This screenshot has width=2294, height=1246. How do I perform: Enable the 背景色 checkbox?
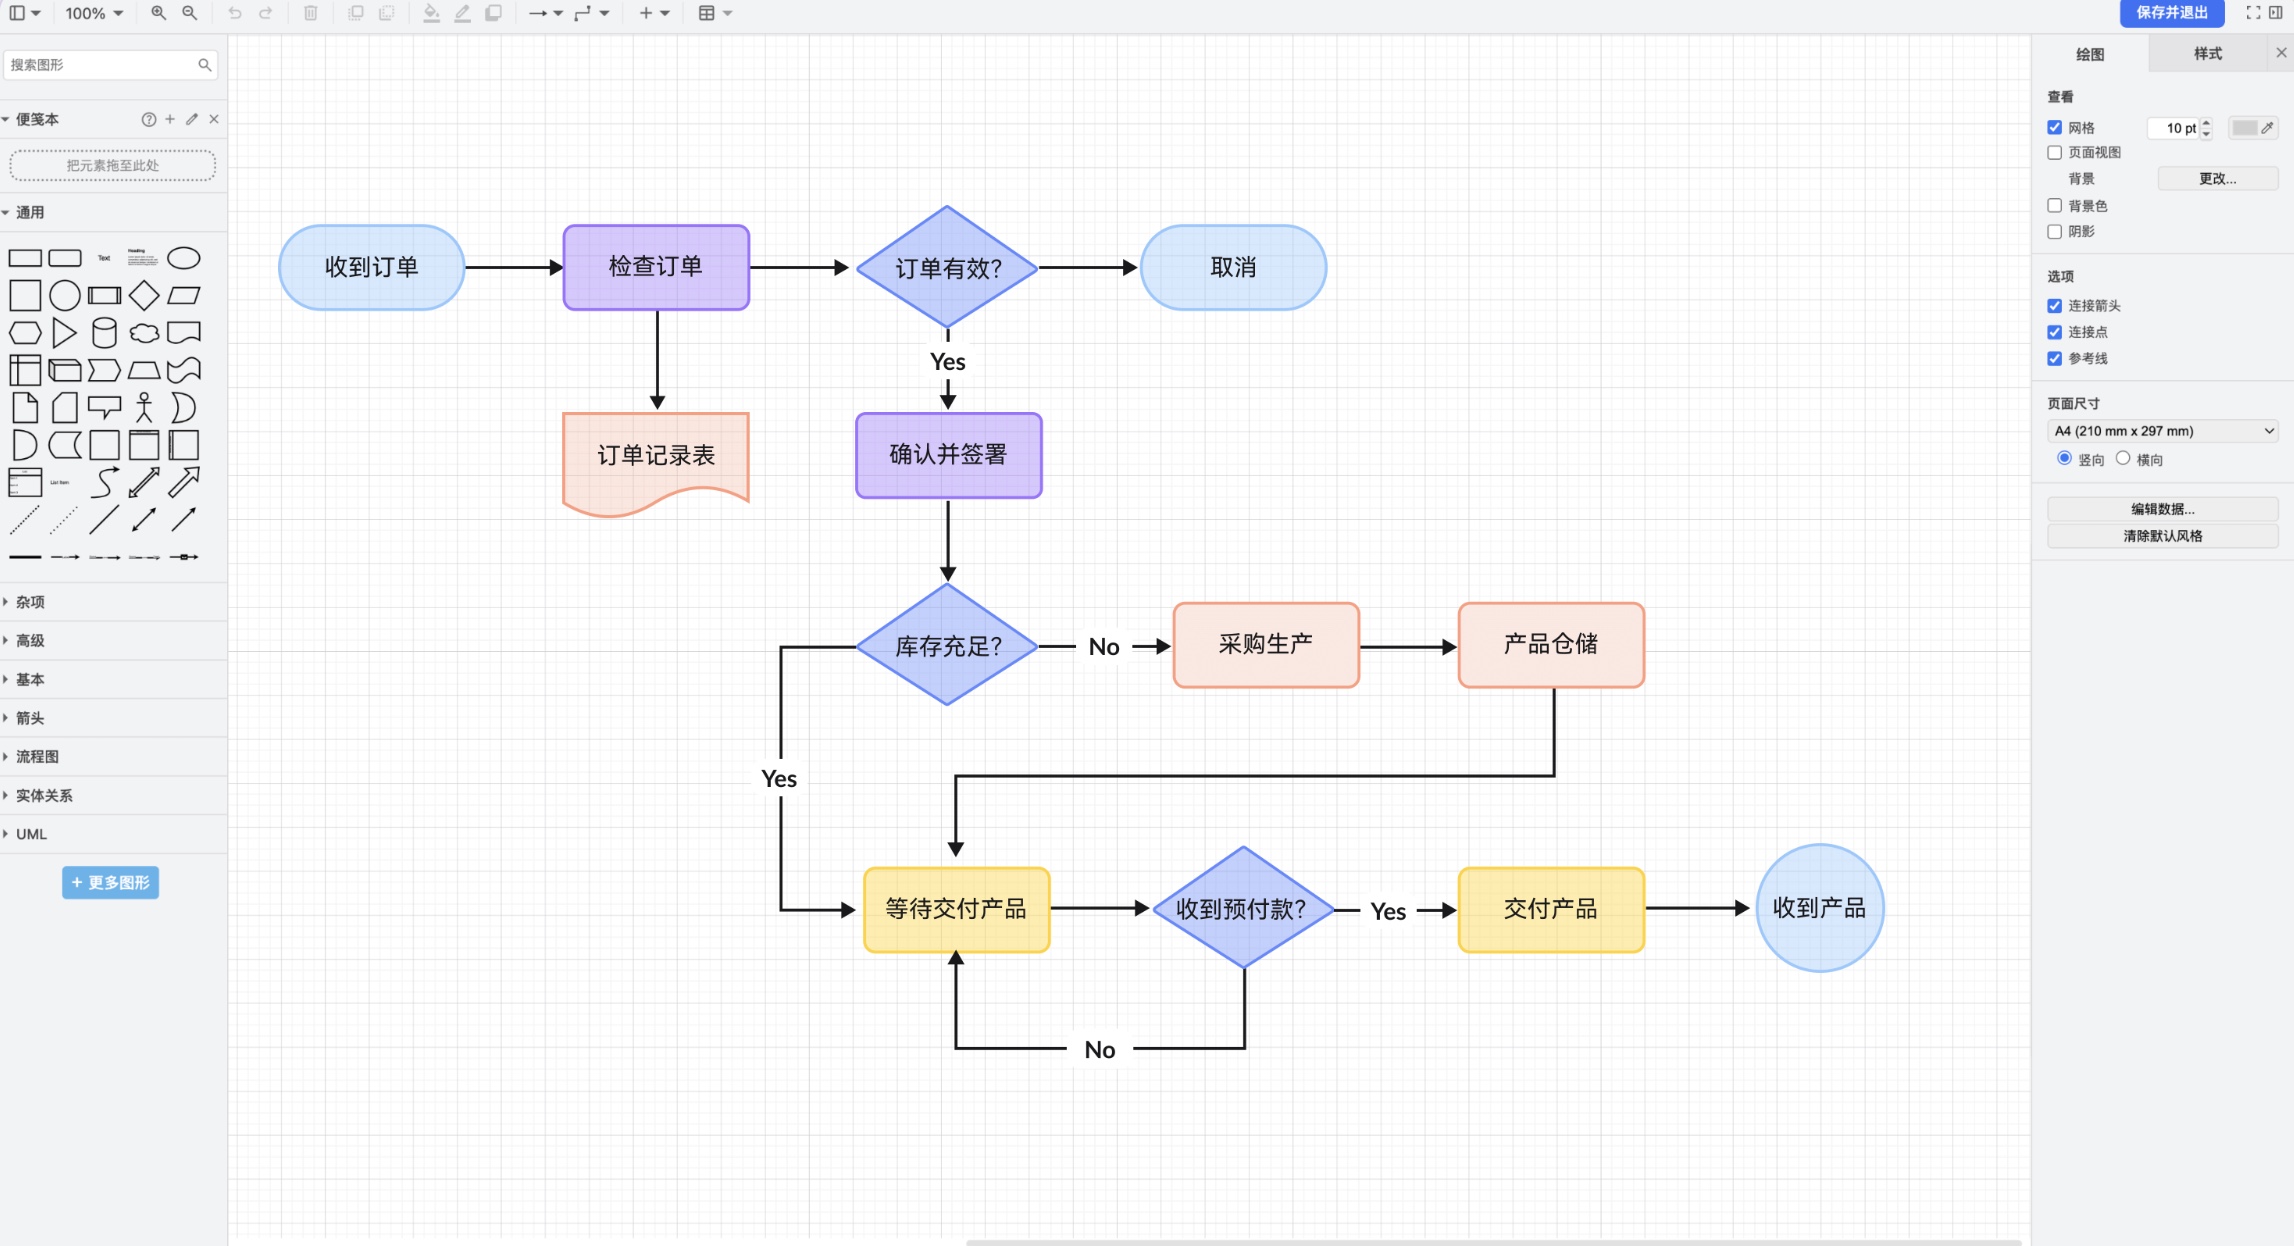[2055, 206]
